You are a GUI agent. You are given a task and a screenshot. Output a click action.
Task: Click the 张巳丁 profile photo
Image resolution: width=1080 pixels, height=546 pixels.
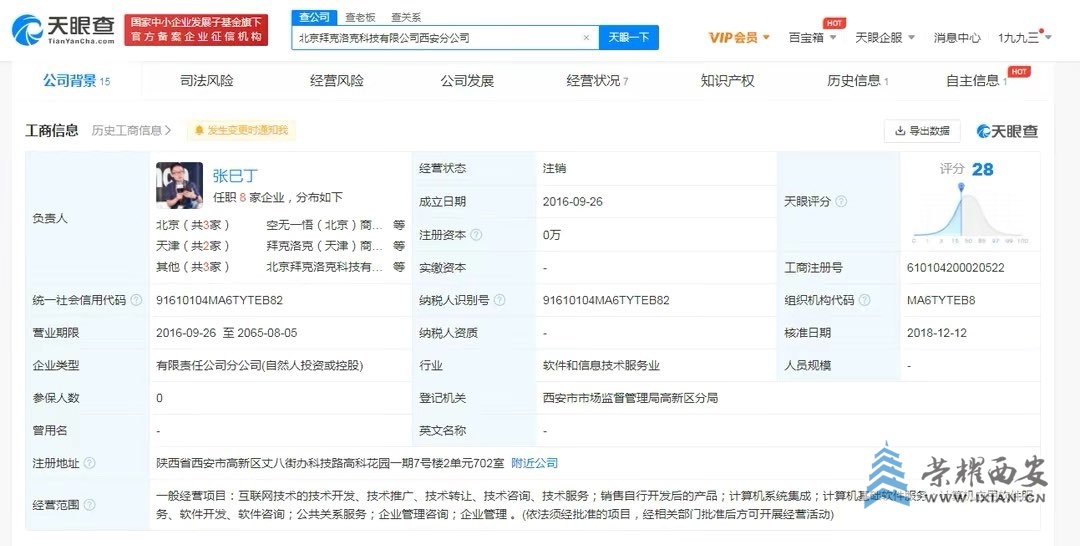point(180,185)
